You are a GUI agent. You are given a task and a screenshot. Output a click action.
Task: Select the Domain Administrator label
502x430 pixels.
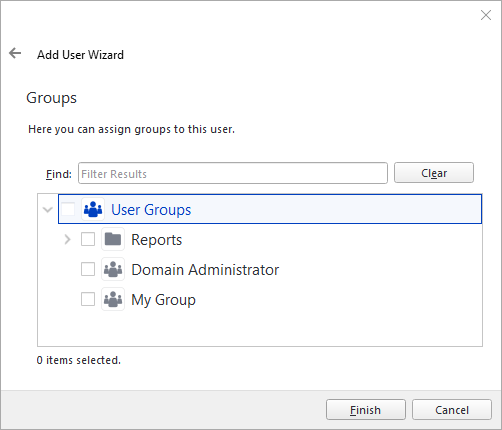click(205, 270)
